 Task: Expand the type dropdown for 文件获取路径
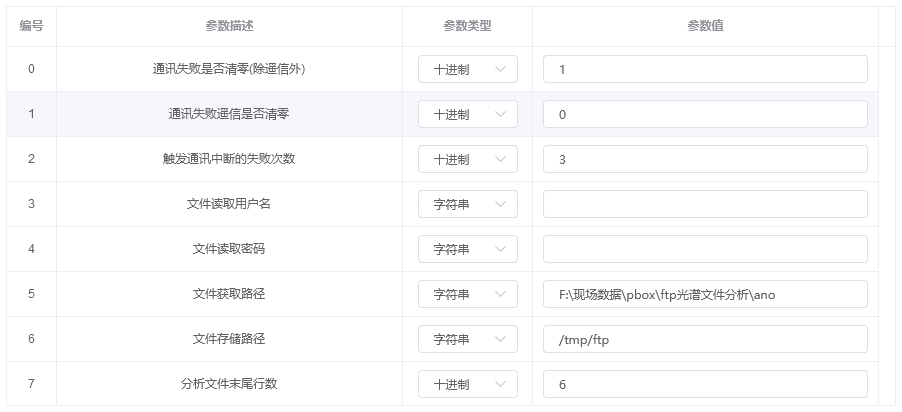468,294
